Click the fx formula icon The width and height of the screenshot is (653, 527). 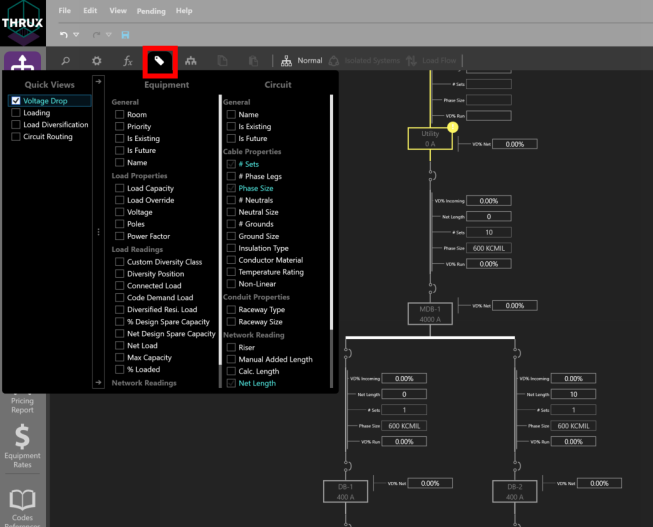(127, 61)
